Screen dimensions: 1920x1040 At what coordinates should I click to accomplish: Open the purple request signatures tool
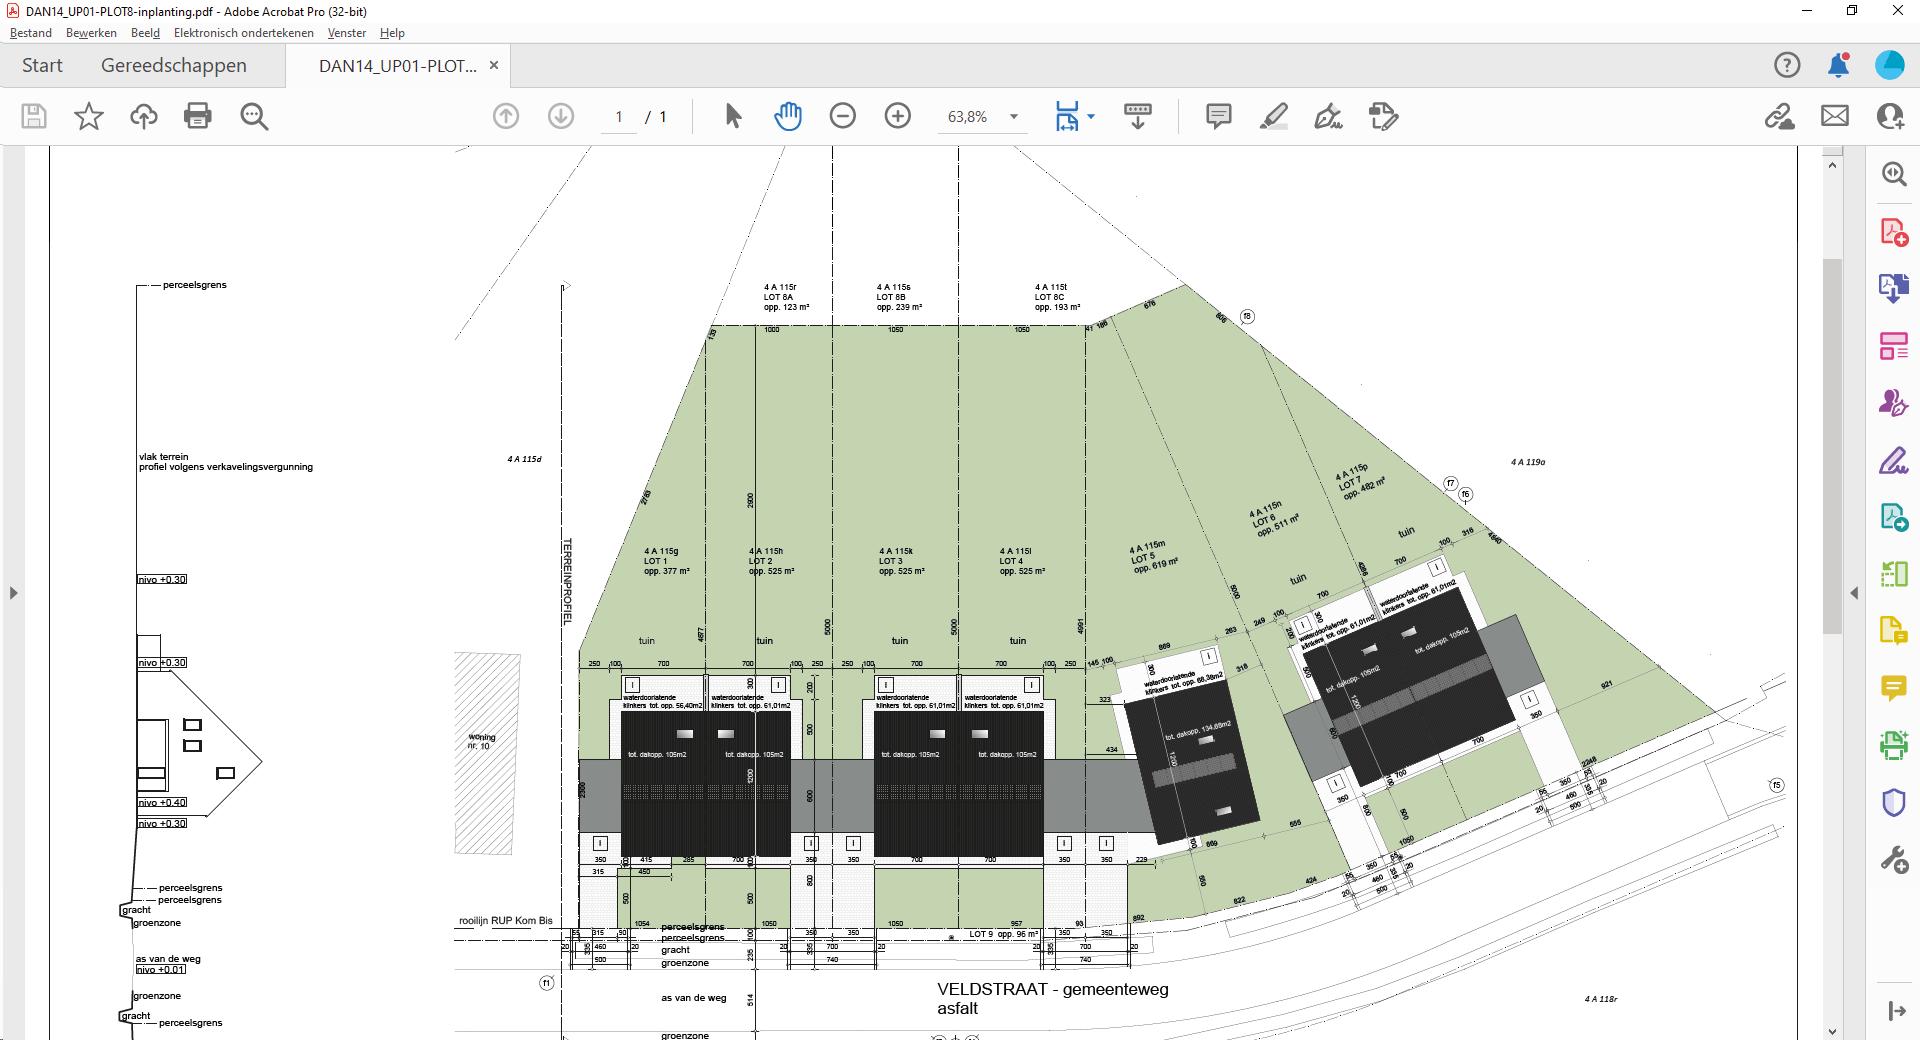tap(1893, 403)
